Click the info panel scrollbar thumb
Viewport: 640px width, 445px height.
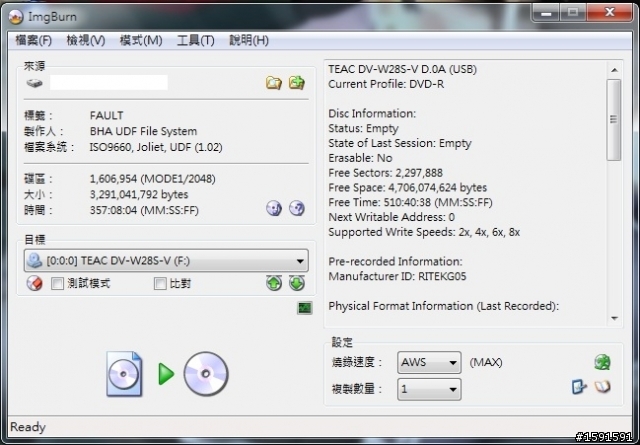(x=613, y=120)
